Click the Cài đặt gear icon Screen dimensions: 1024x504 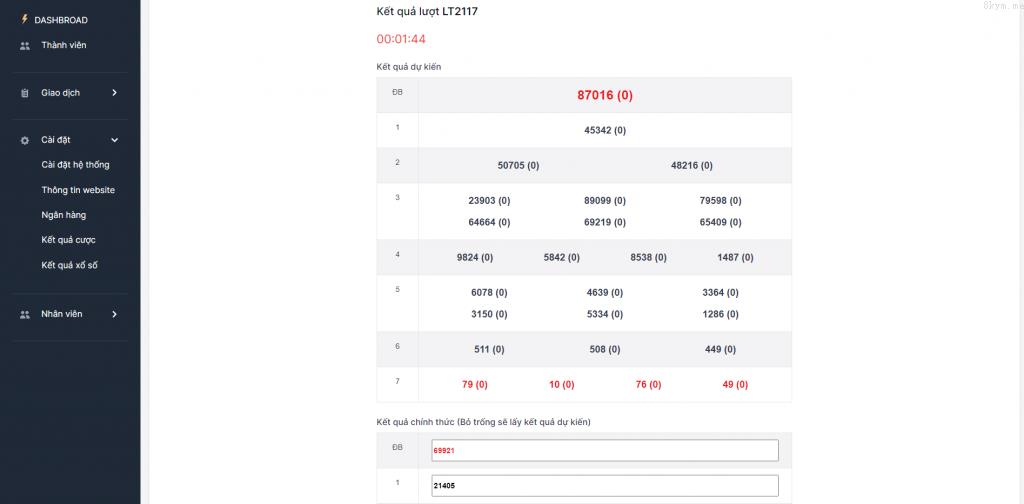[x=25, y=140]
